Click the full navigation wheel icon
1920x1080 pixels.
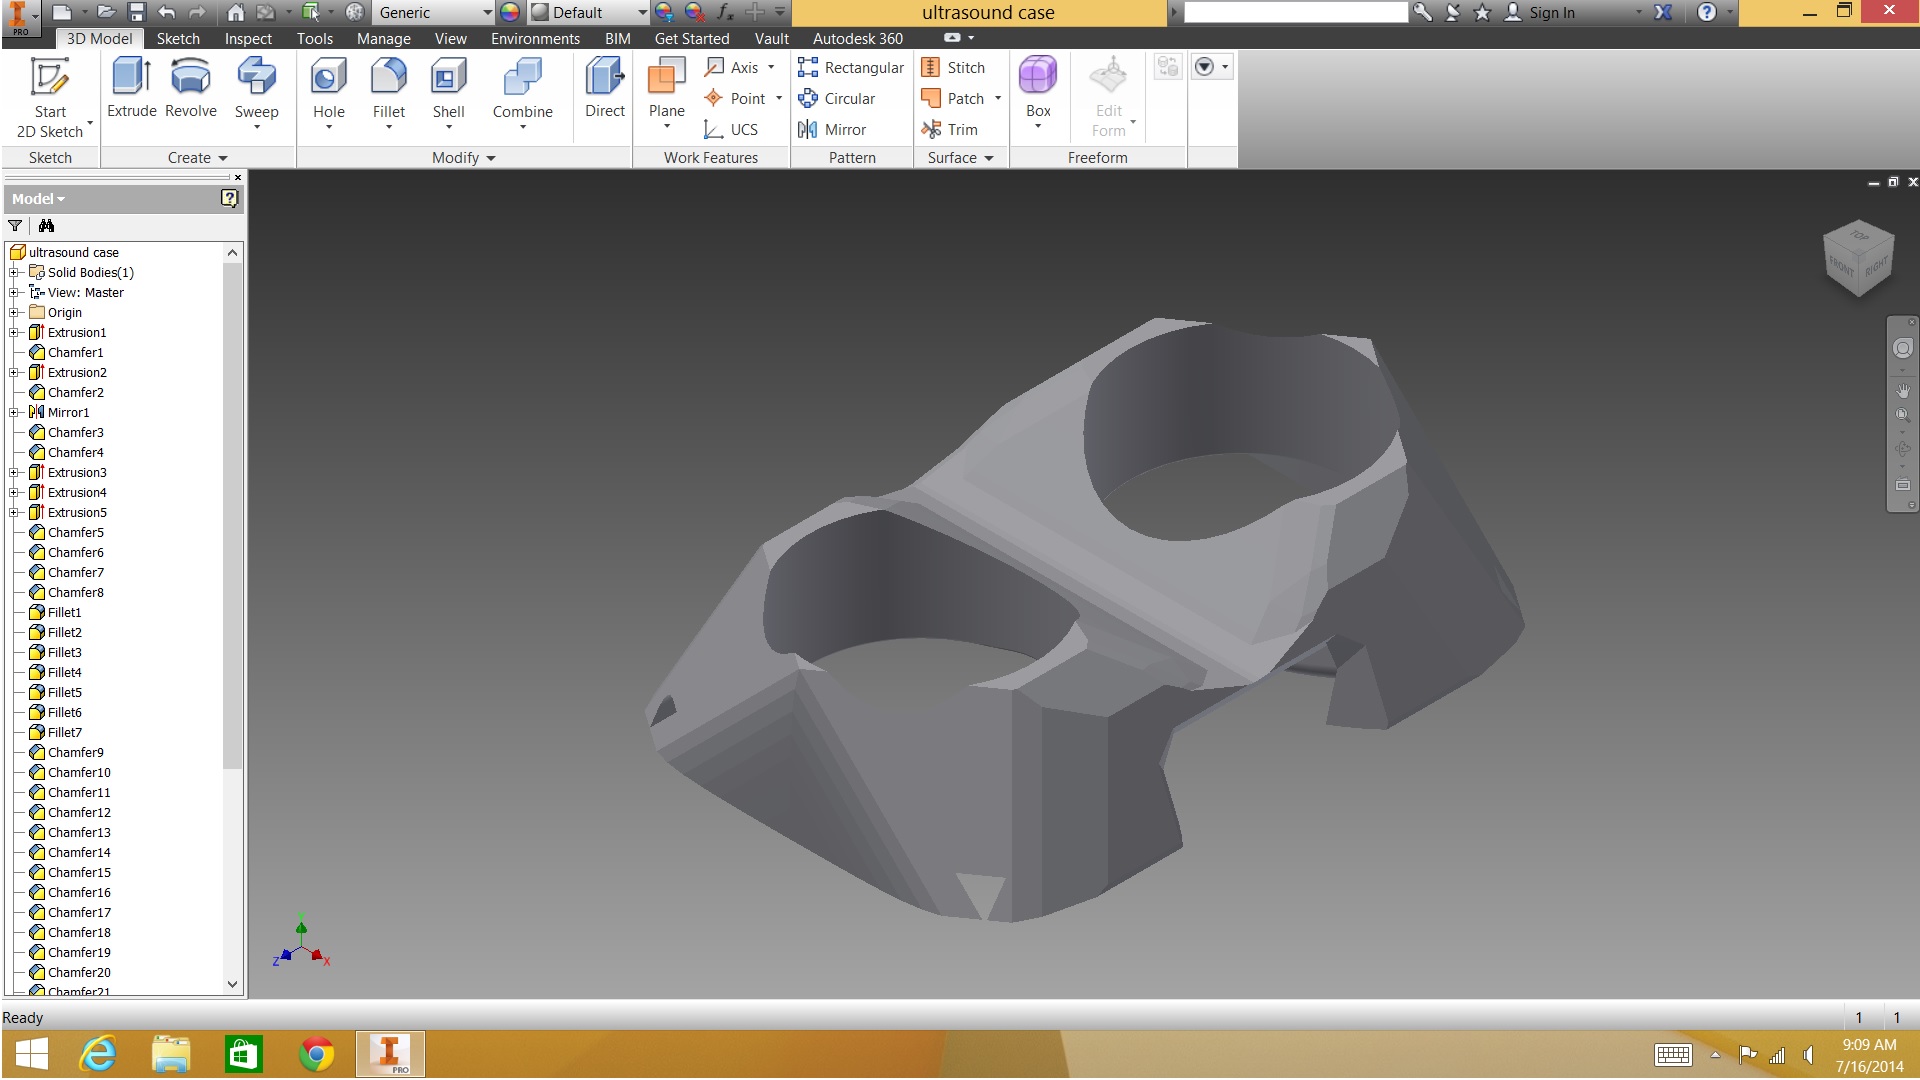[1902, 348]
